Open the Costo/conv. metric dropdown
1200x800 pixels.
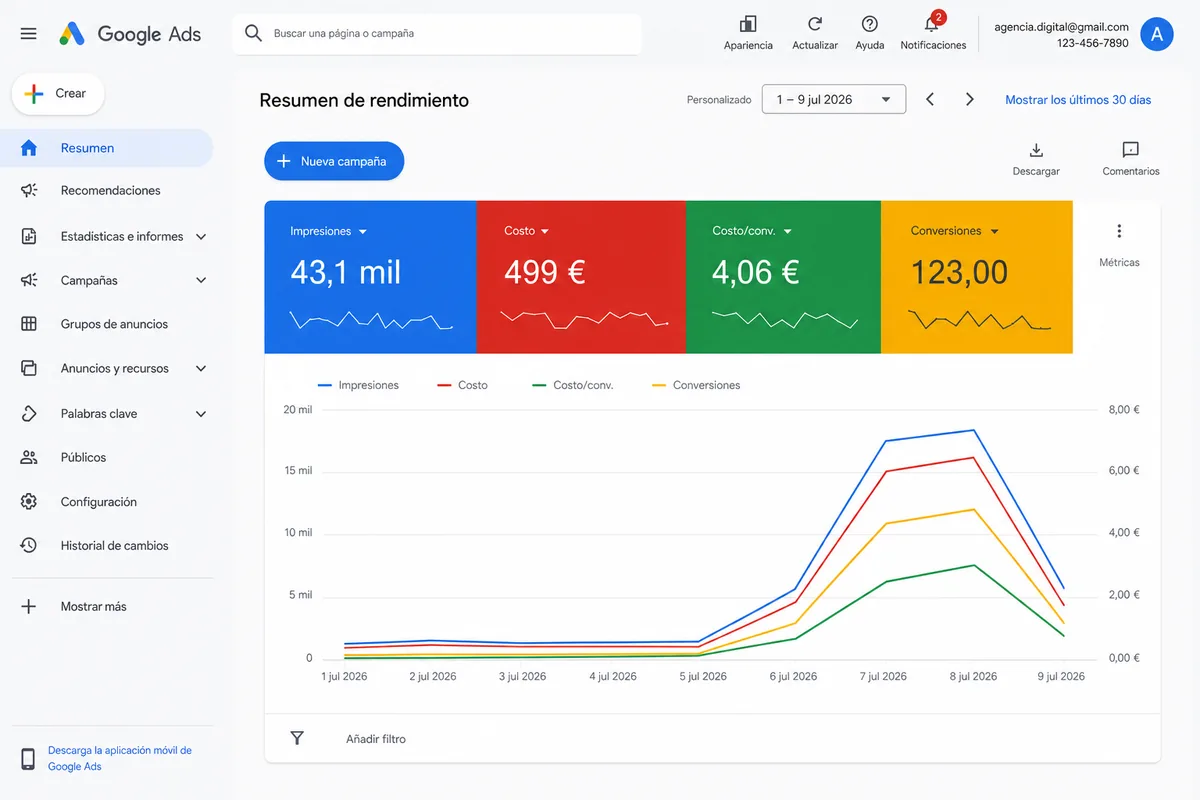788,232
